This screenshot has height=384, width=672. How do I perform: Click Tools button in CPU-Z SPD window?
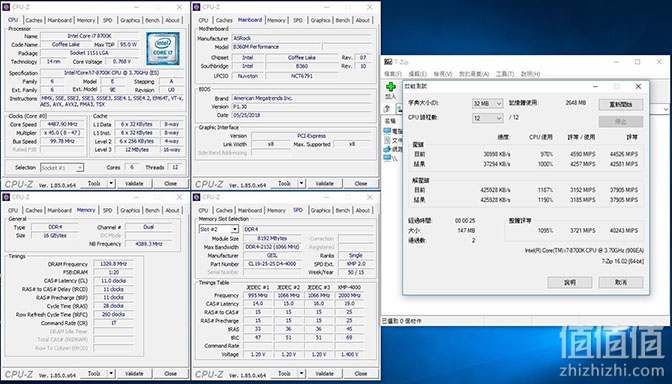tap(284, 374)
